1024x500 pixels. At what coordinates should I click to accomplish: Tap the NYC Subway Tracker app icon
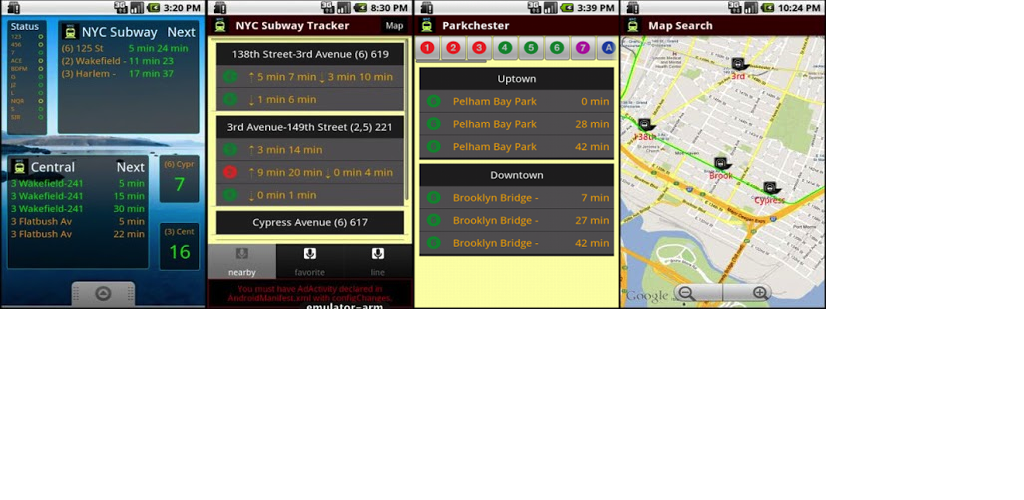[x=220, y=26]
